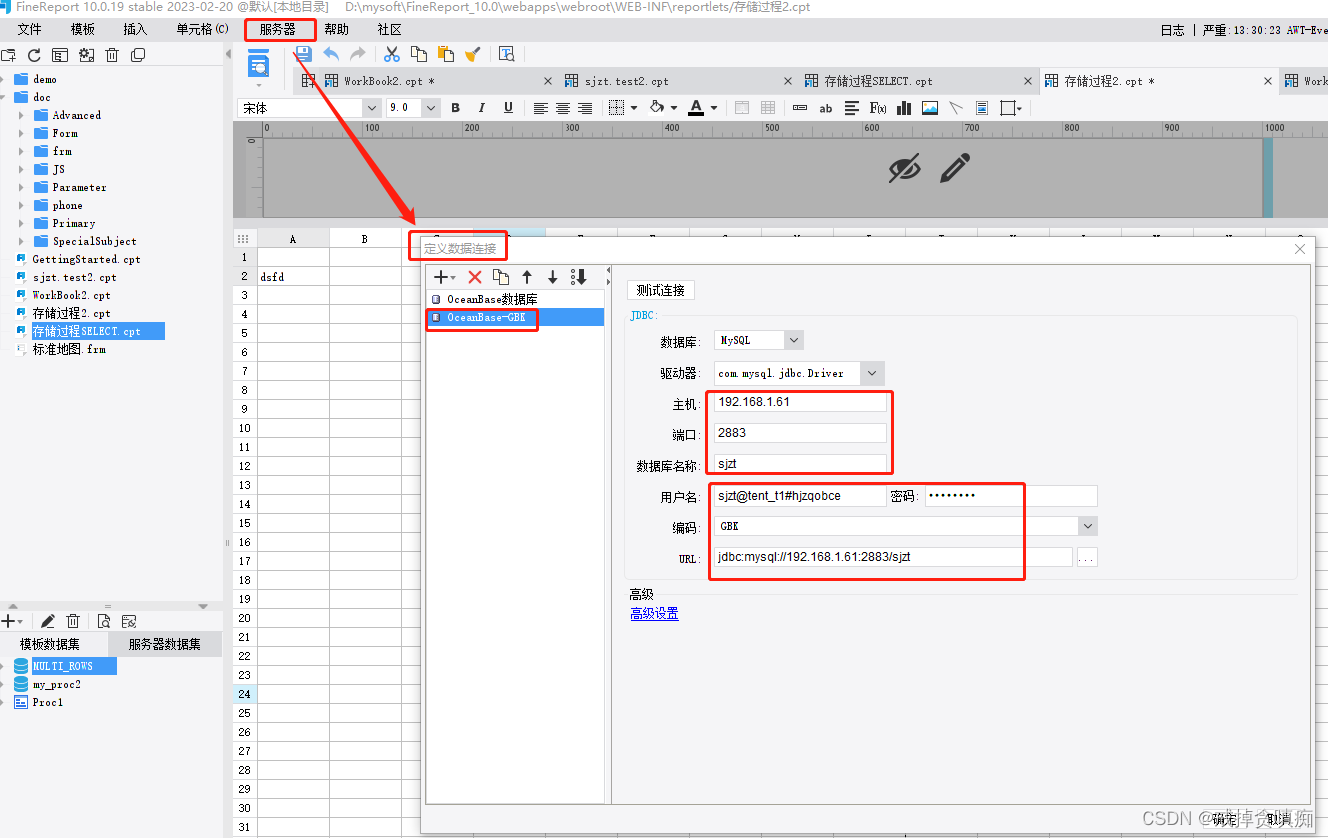The image size is (1328, 838).
Task: Insert image with picture icon
Action: pos(930,108)
